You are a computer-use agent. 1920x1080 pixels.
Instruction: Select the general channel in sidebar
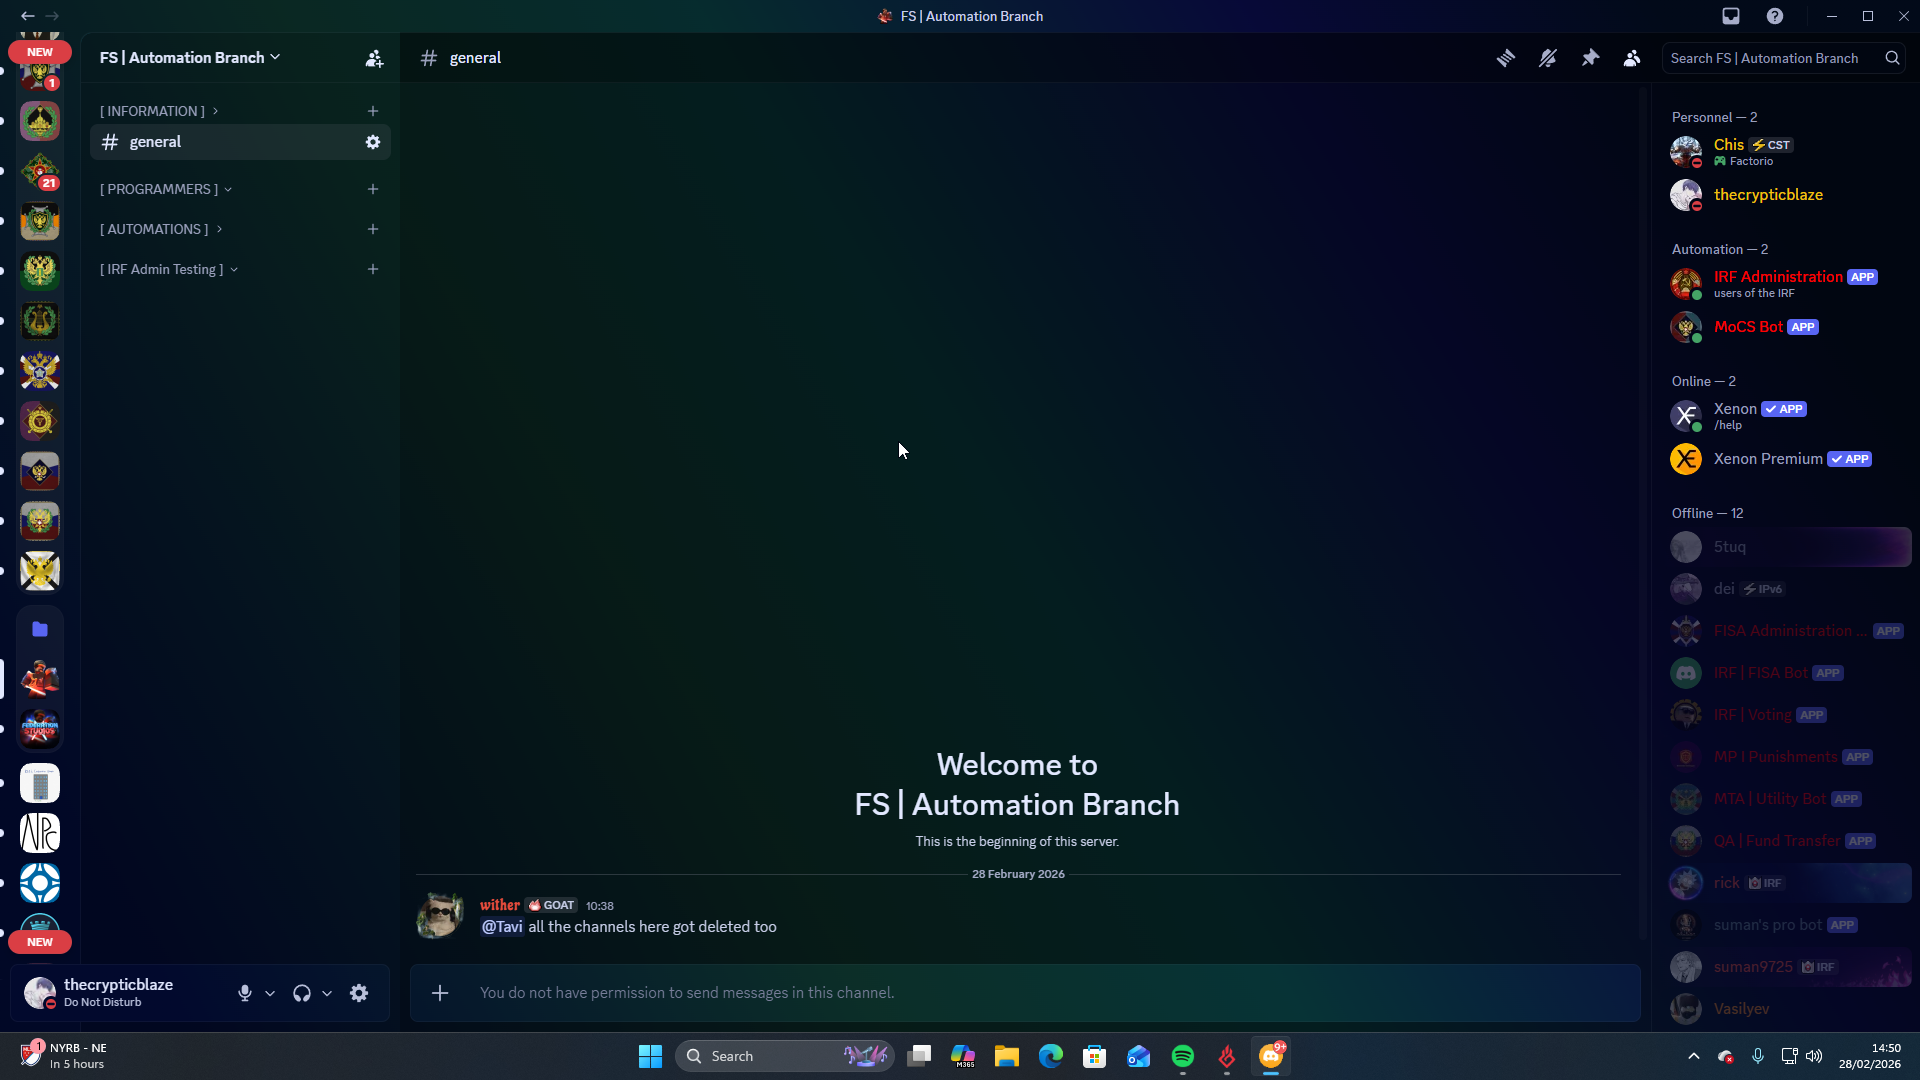point(156,142)
